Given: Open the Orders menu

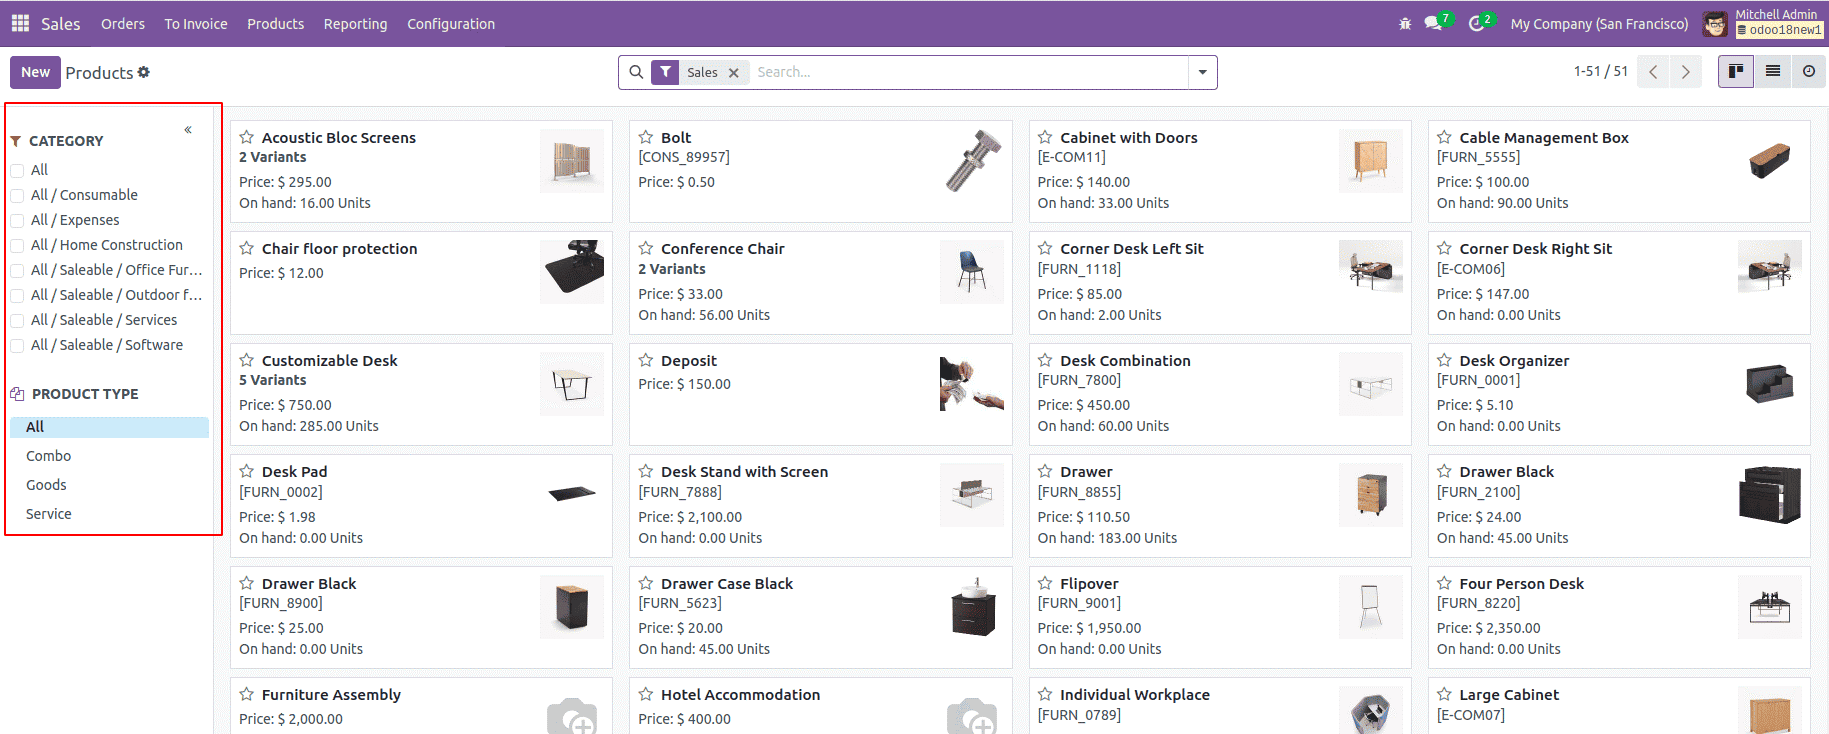Looking at the screenshot, I should point(123,24).
